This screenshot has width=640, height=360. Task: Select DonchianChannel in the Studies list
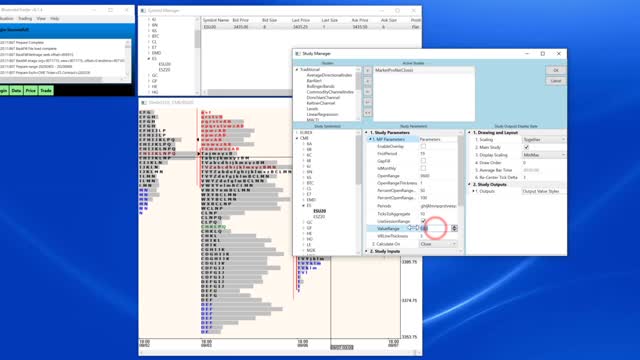coord(323,98)
